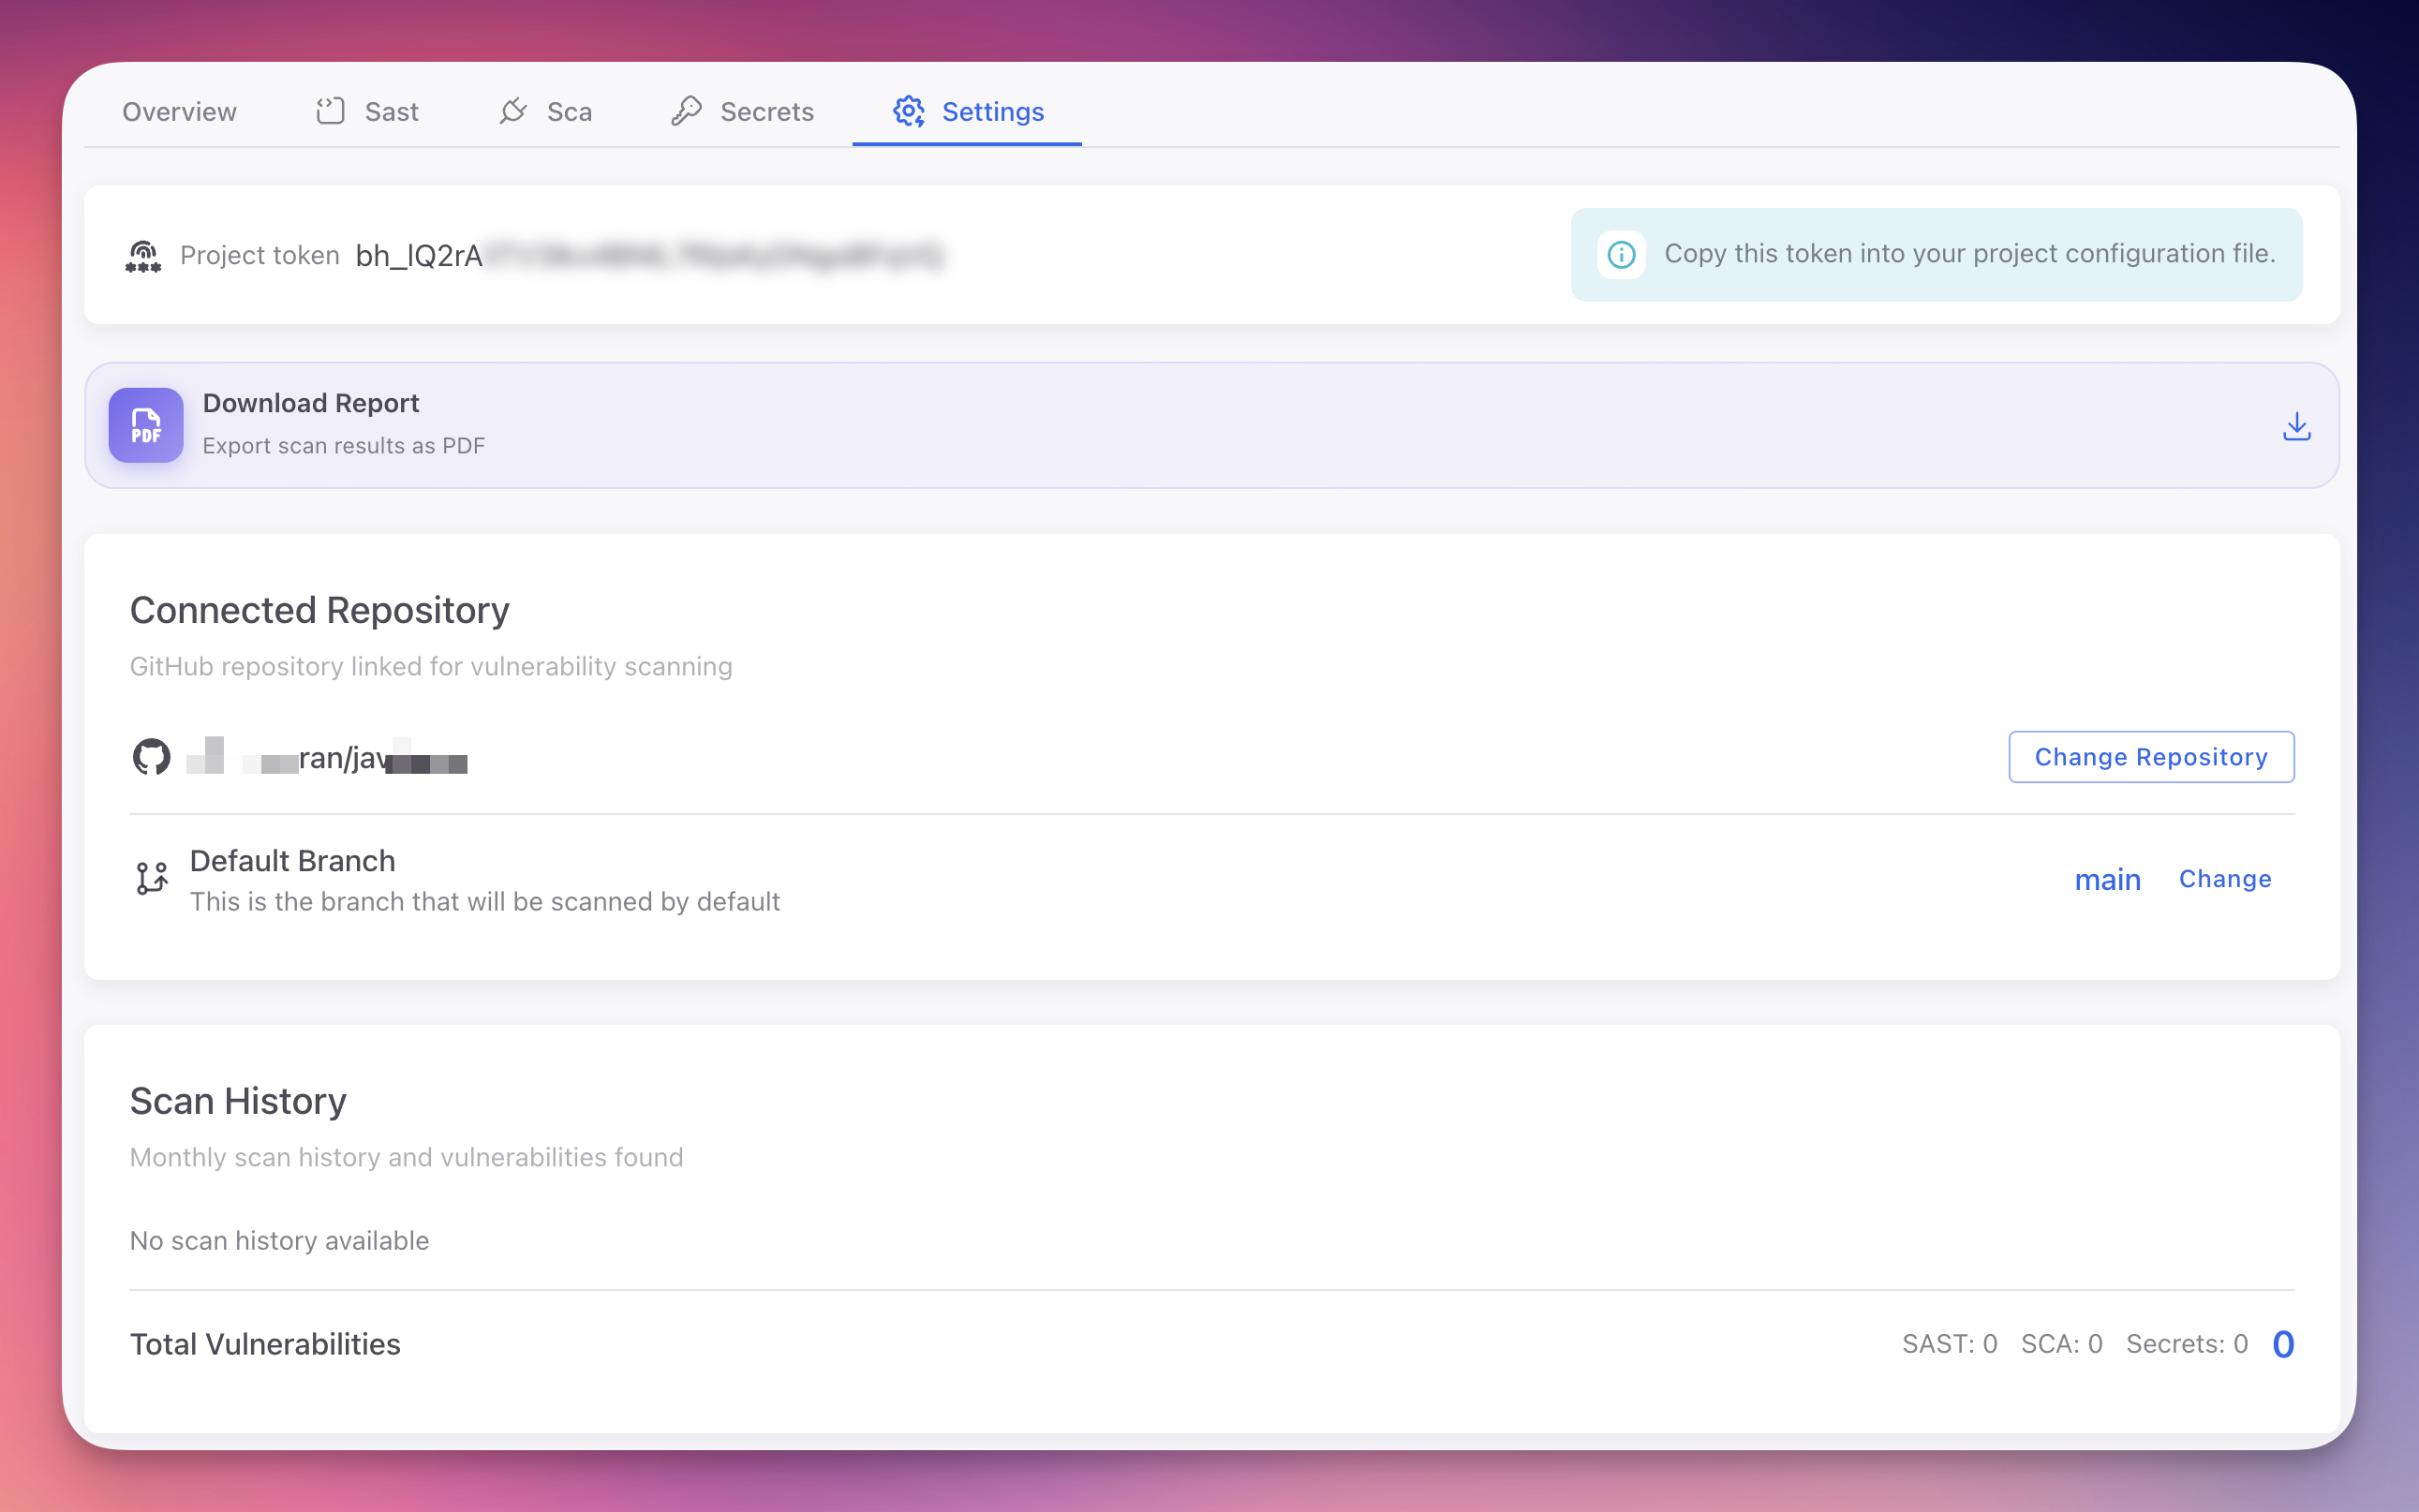This screenshot has width=2419, height=1512.
Task: Switch to the Settings tab
Action: (993, 111)
